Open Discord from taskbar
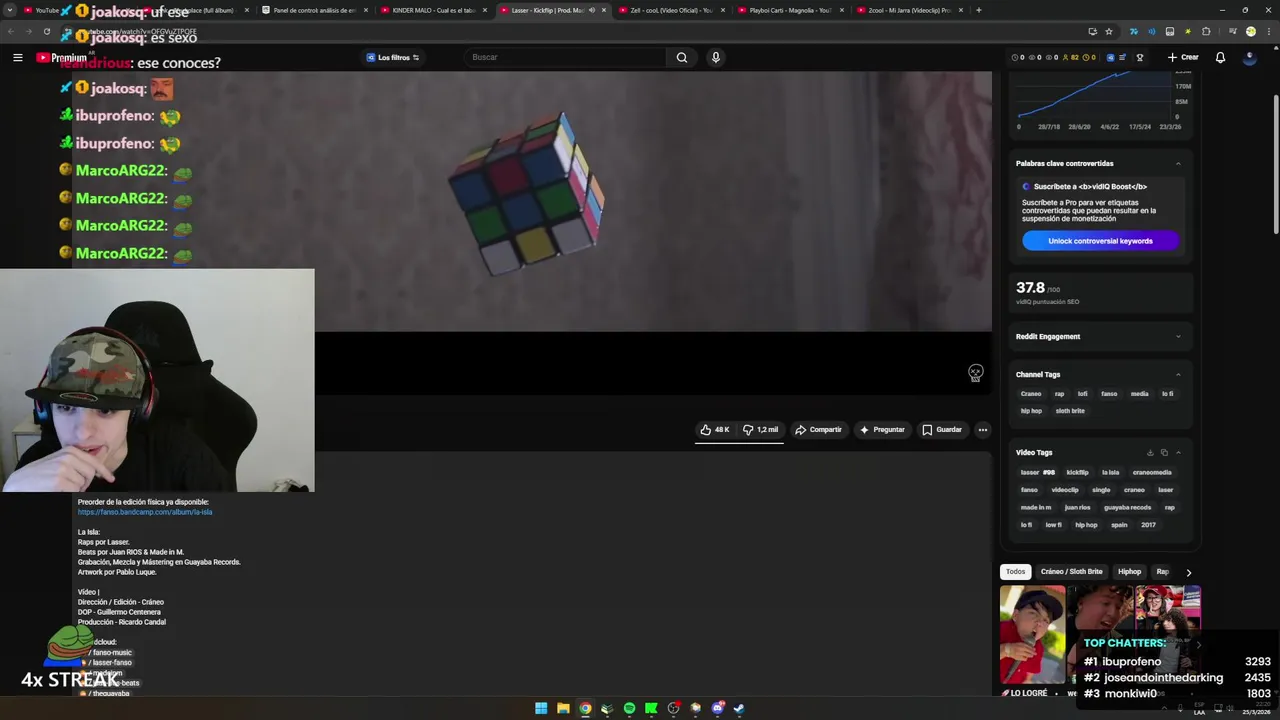This screenshot has width=1280, height=720. click(717, 708)
